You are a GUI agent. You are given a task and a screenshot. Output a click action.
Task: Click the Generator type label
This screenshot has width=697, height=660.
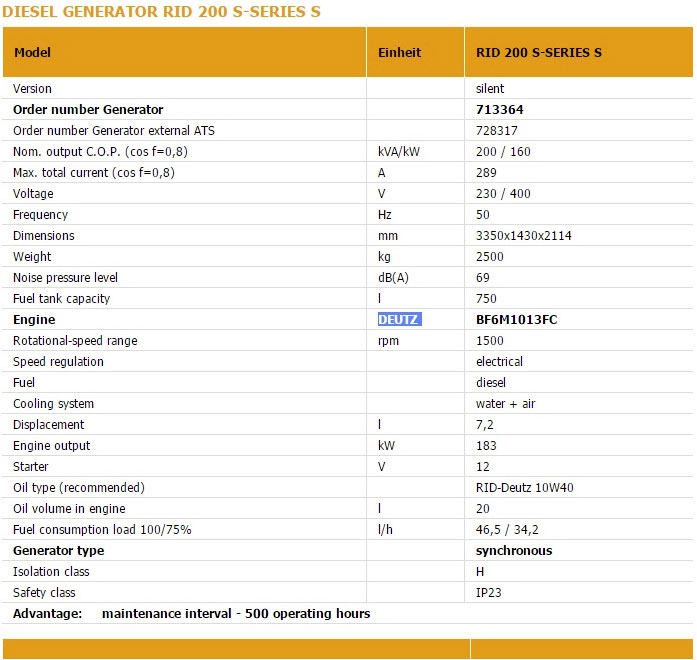(x=58, y=551)
